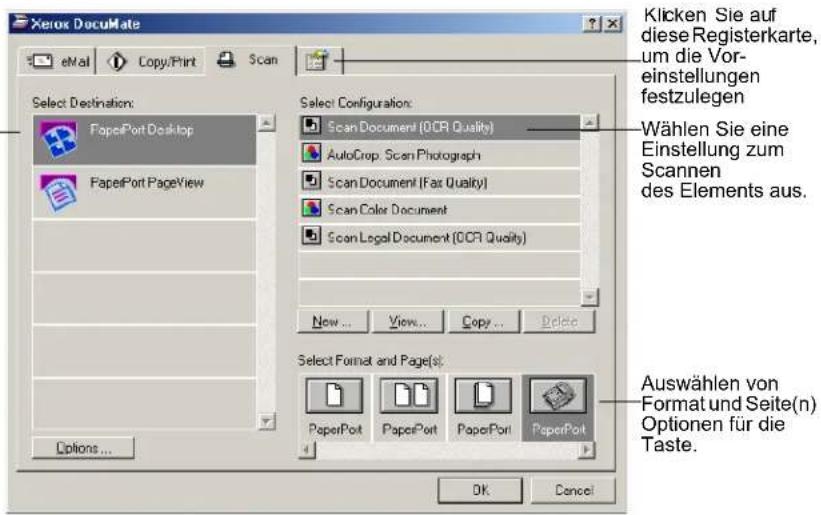Click color icon beside Scan Color Document
Screen dimensions: 821x515
click(312, 208)
